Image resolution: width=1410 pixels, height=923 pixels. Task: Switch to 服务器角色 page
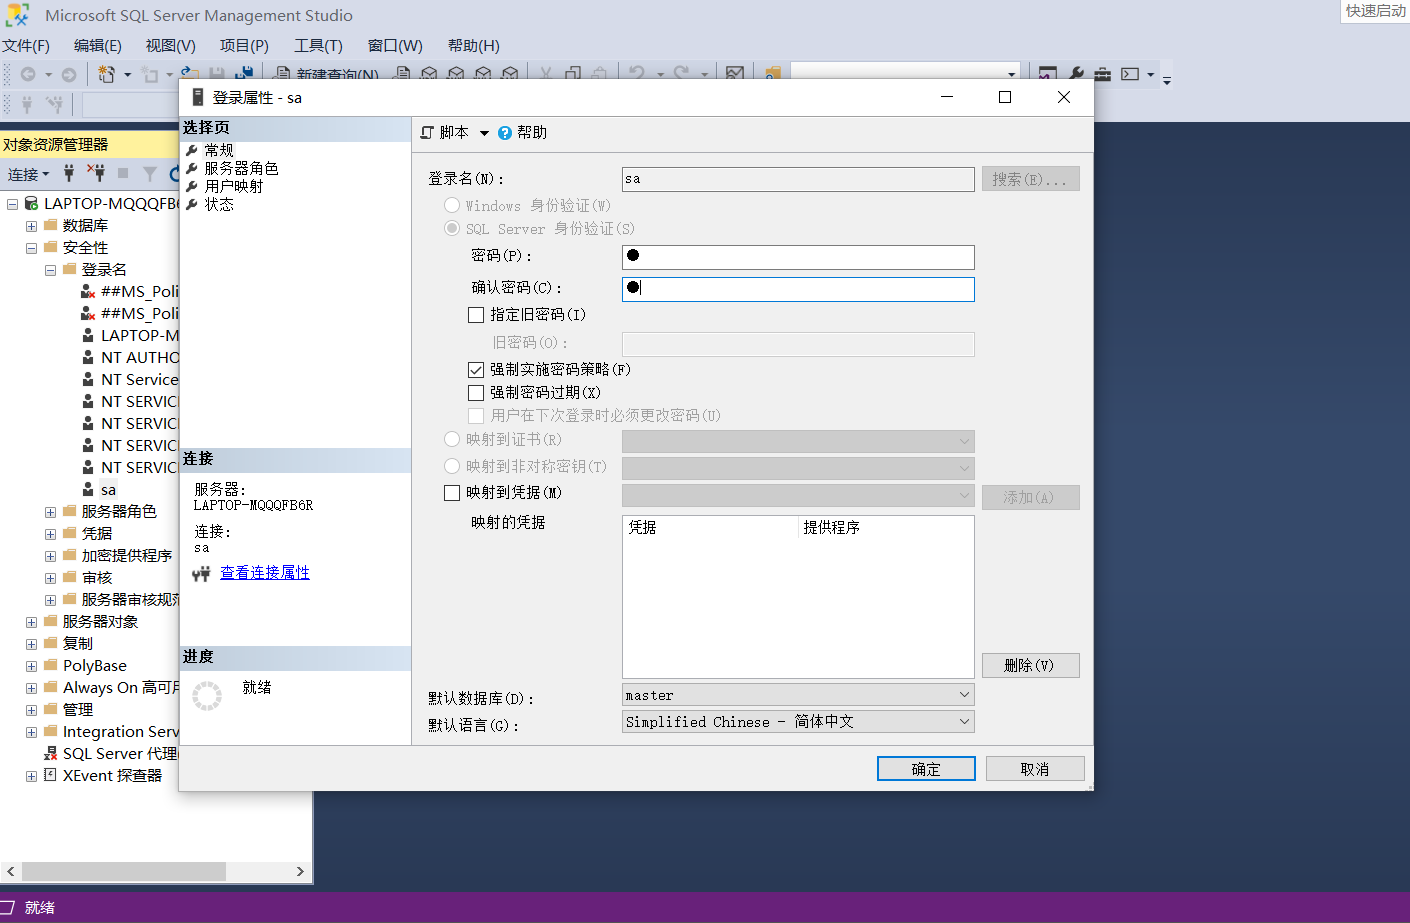pyautogui.click(x=241, y=168)
